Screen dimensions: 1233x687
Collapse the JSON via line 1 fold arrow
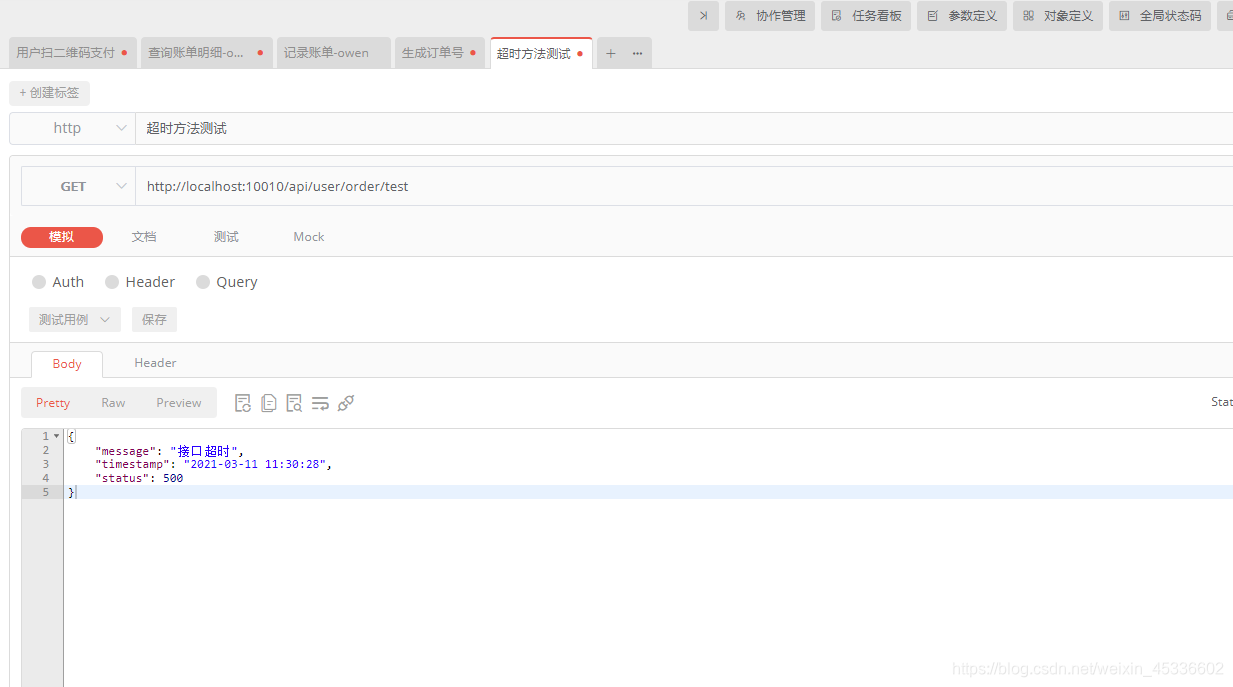pyautogui.click(x=55, y=436)
